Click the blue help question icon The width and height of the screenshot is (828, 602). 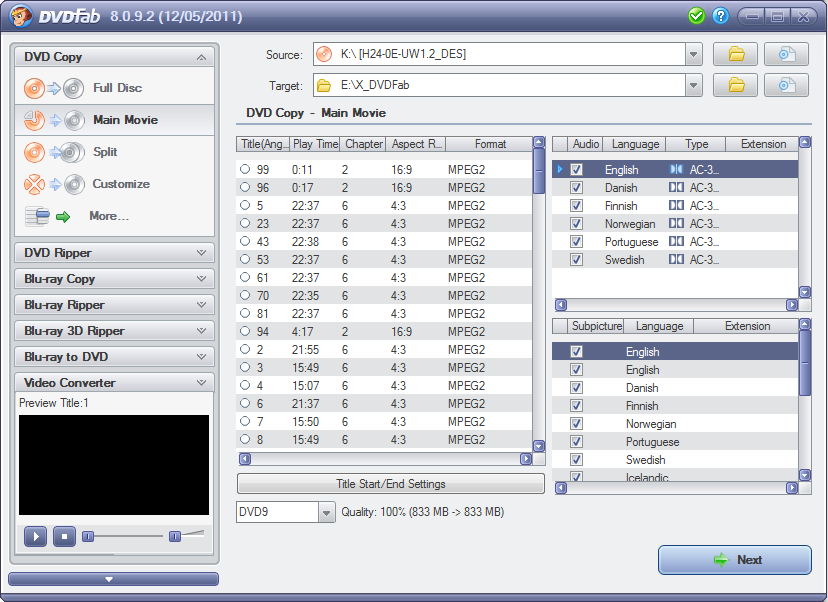[x=720, y=16]
